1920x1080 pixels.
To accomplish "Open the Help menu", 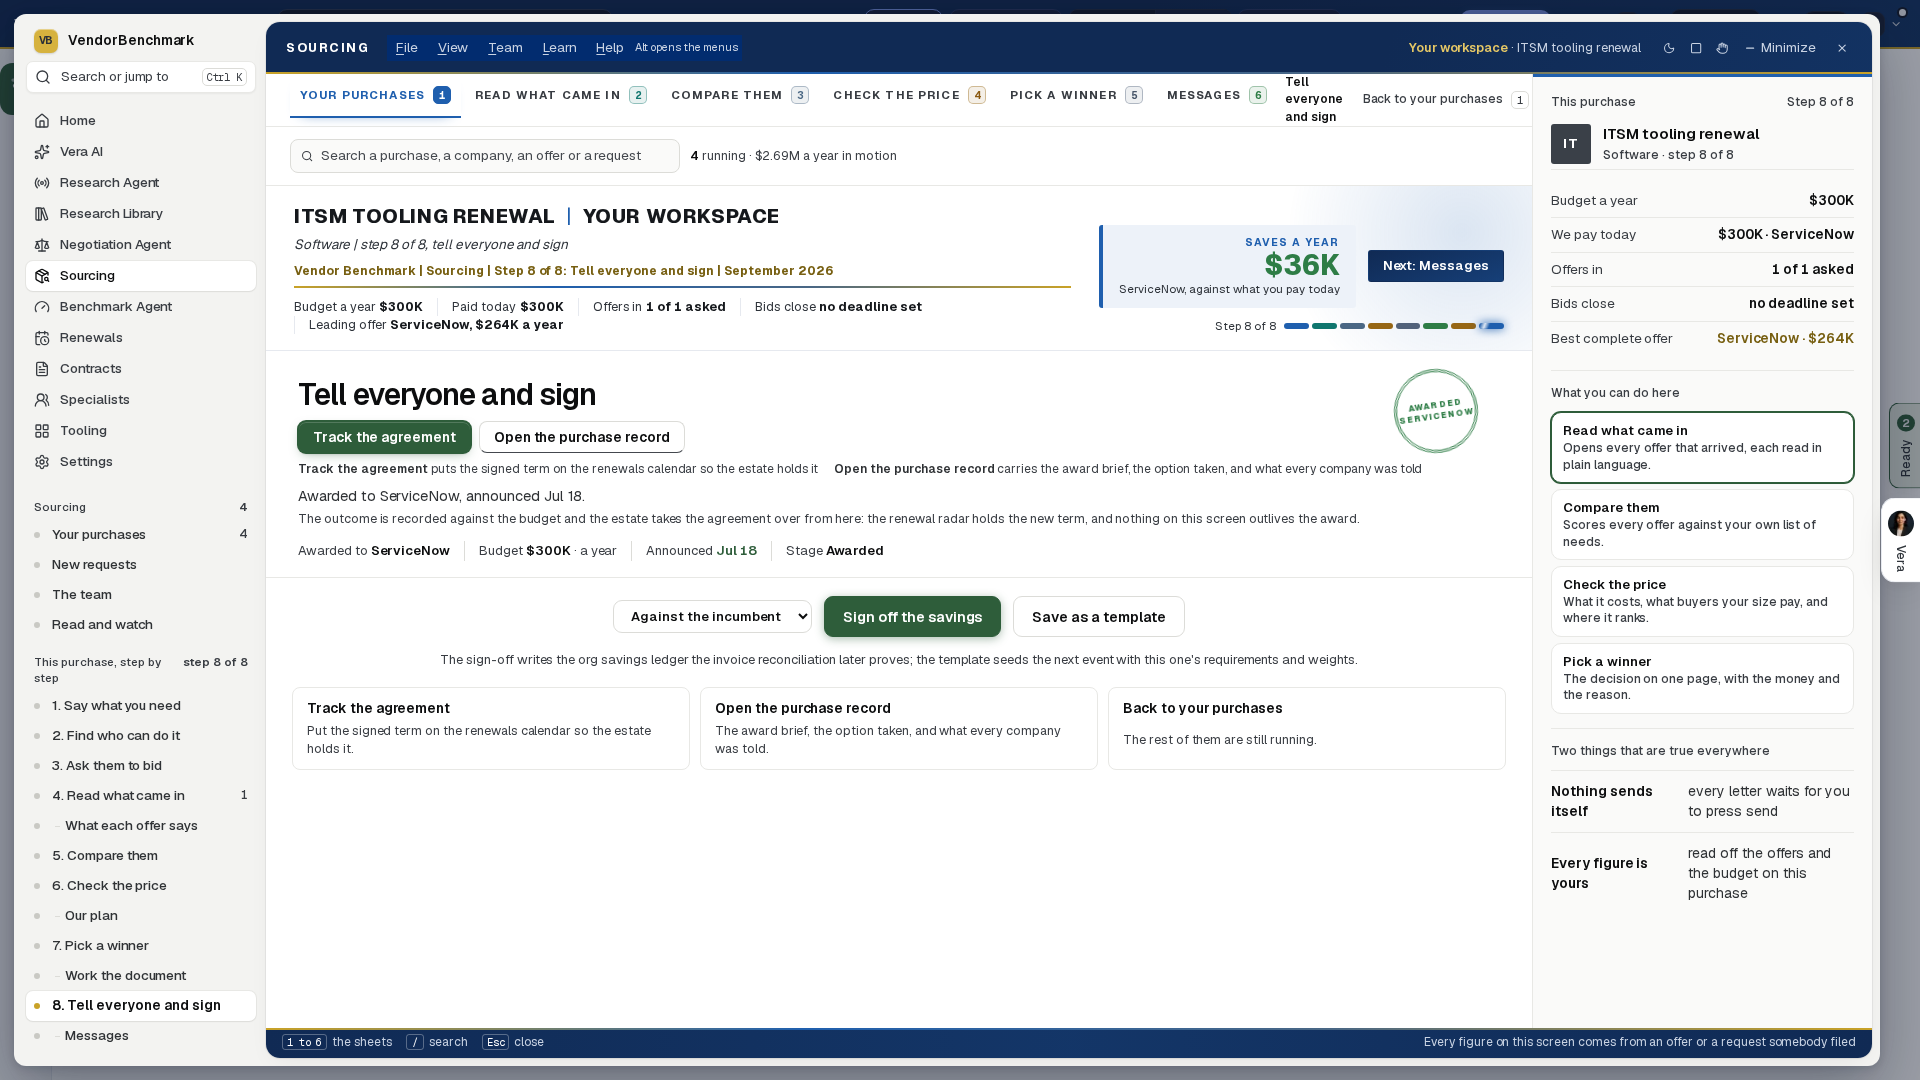I will (x=609, y=48).
